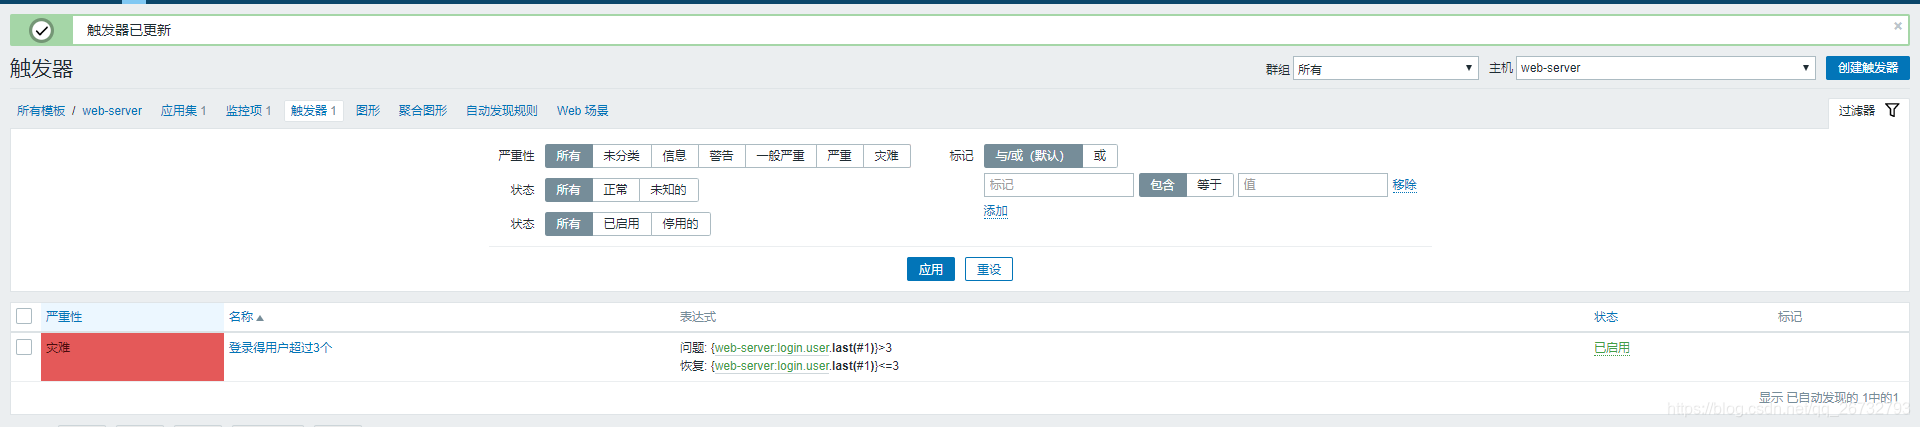Switch to the 图形 tab

(x=368, y=111)
